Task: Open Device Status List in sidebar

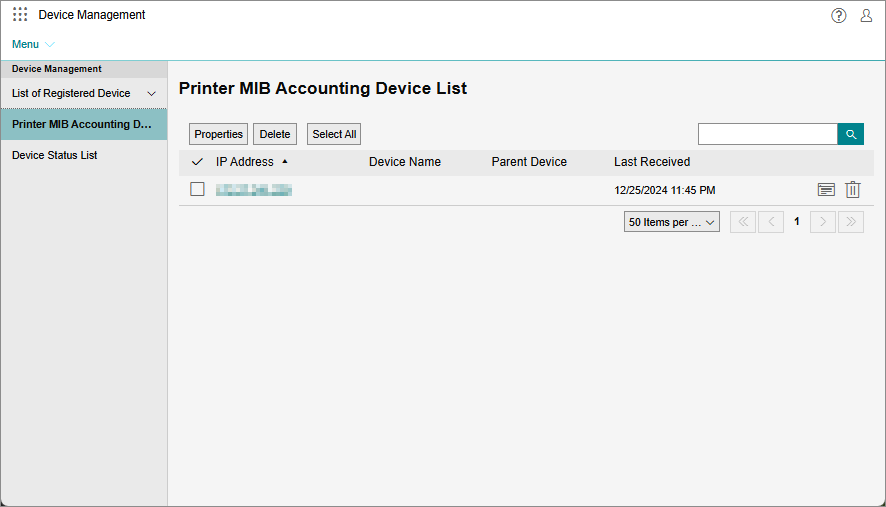Action: 55,155
